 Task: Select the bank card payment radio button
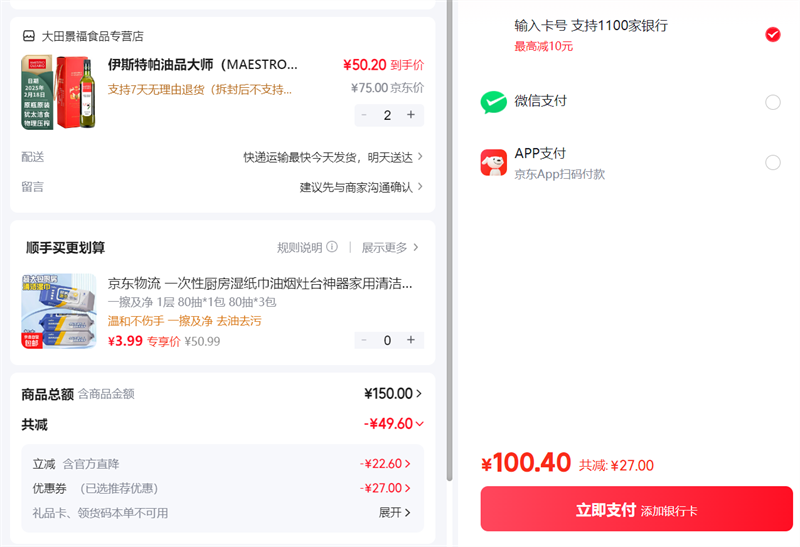point(772,35)
